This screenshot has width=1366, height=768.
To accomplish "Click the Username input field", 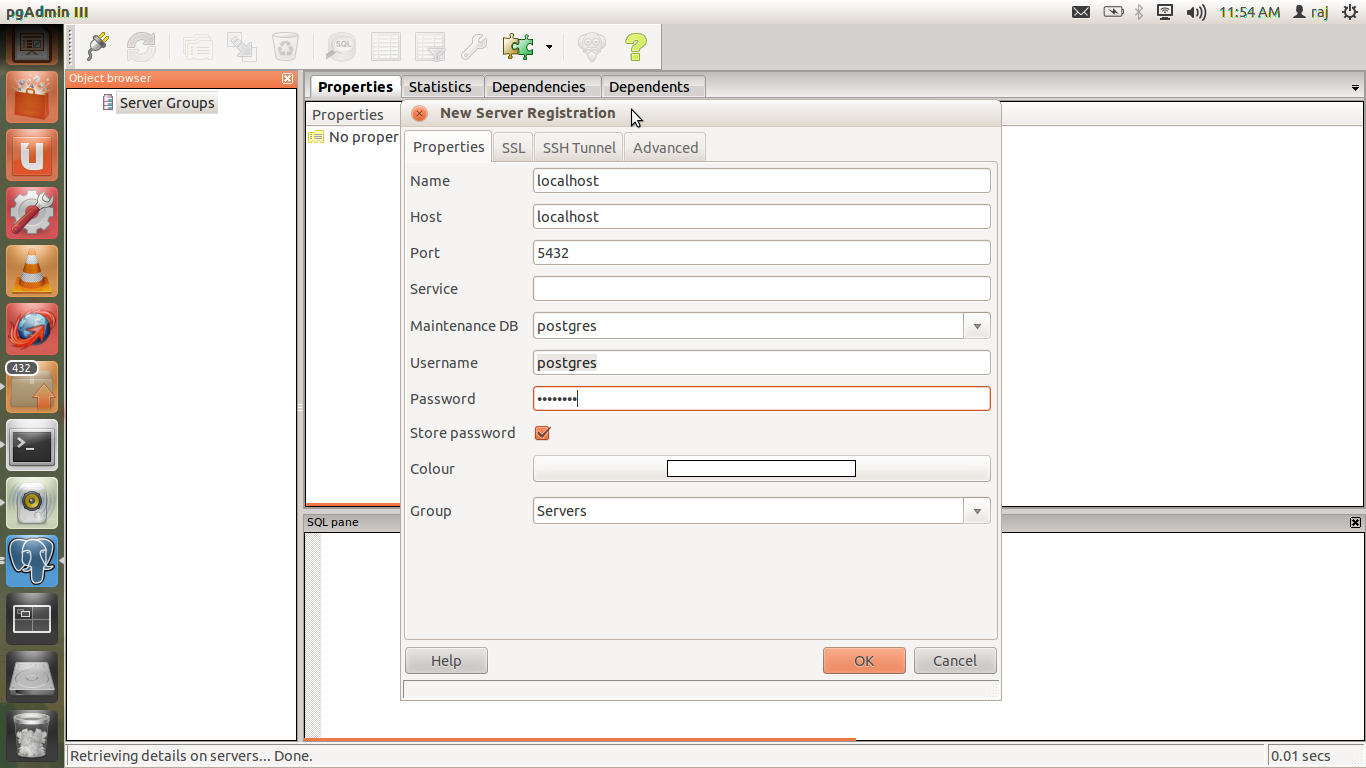I will (762, 363).
